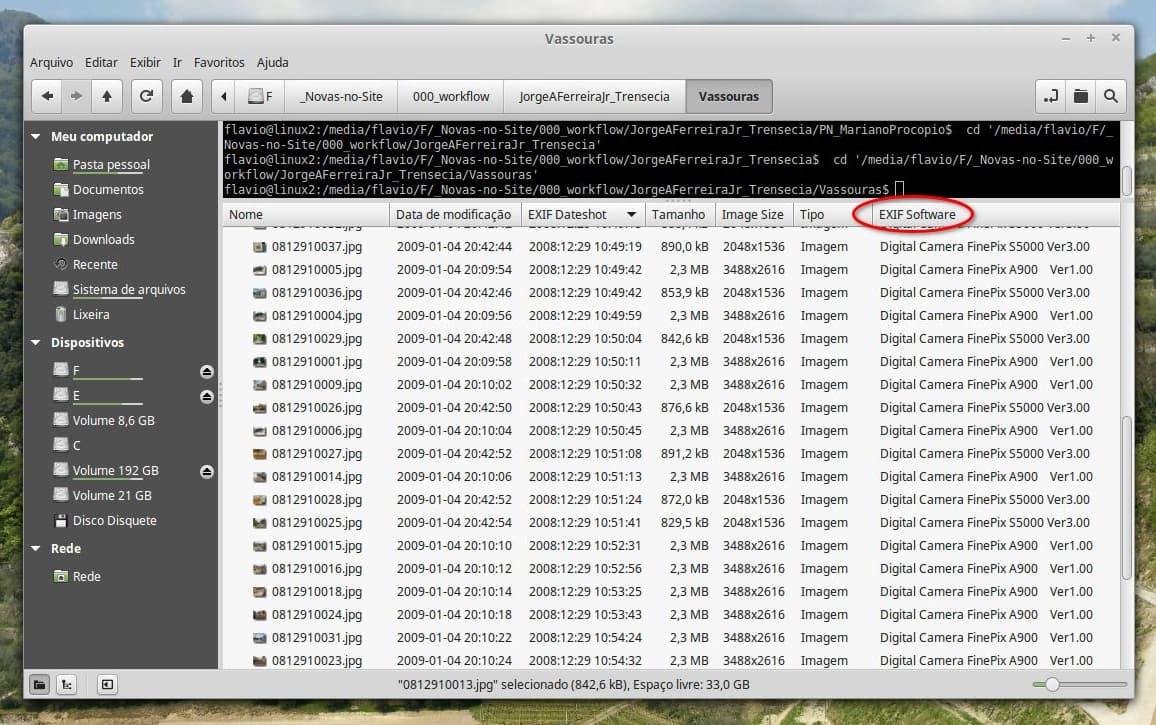This screenshot has height=725, width=1156.
Task: Eject Volume 192 GB
Action: click(207, 471)
